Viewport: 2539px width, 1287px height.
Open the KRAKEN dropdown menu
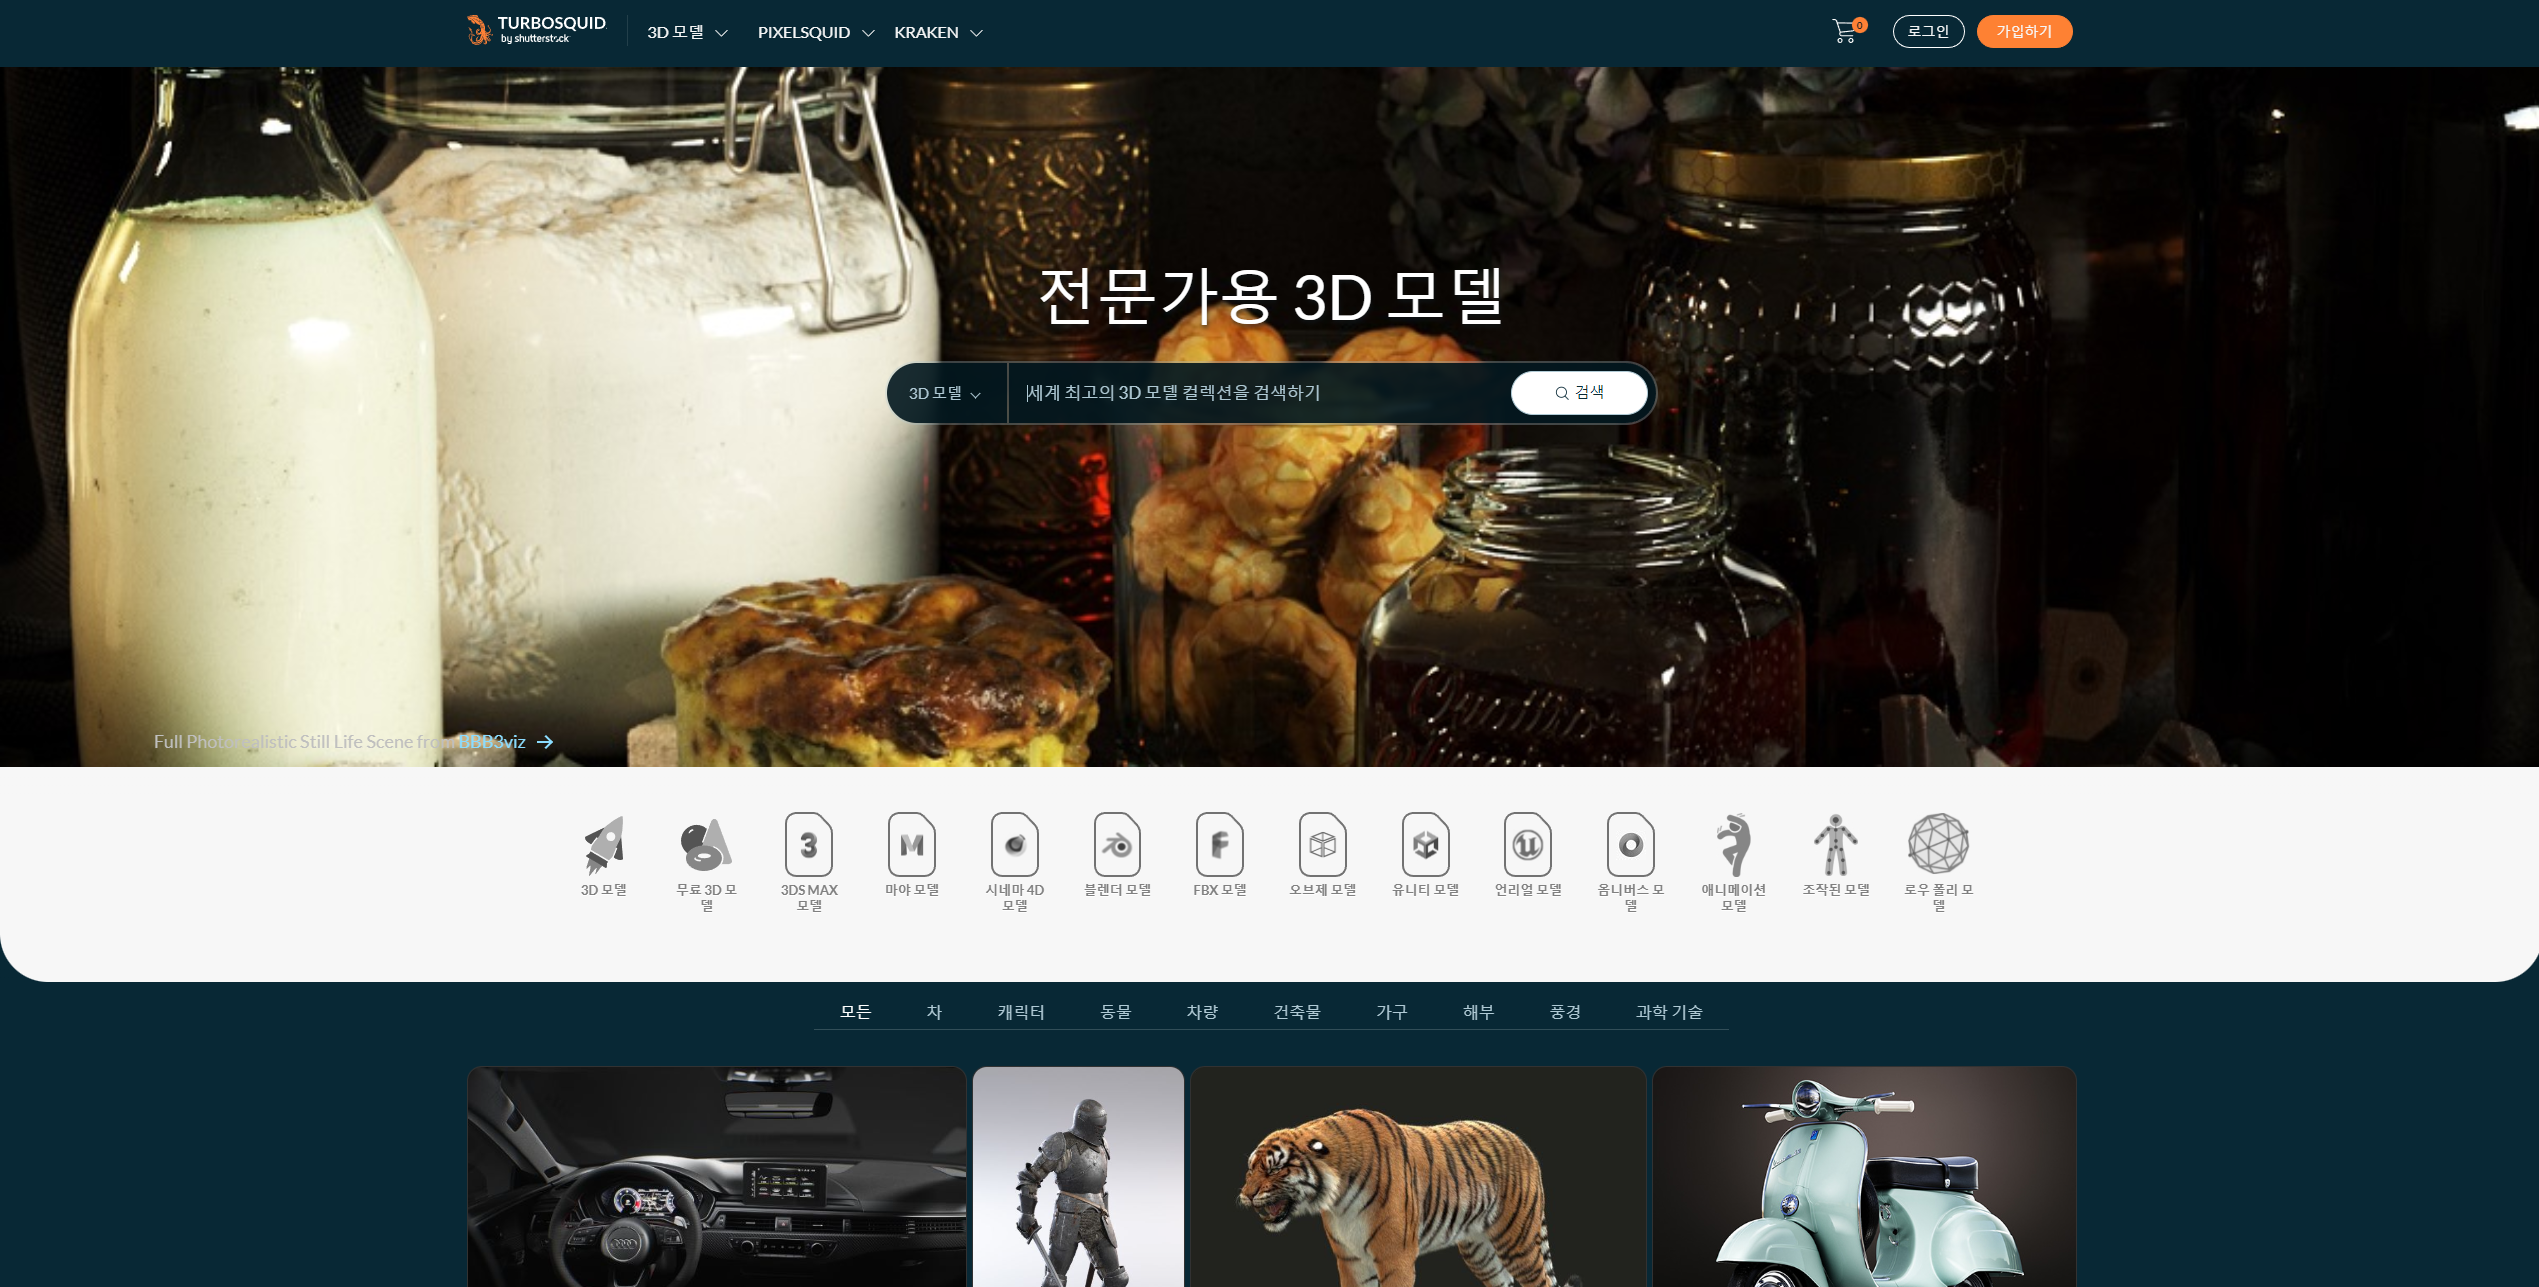click(x=938, y=33)
